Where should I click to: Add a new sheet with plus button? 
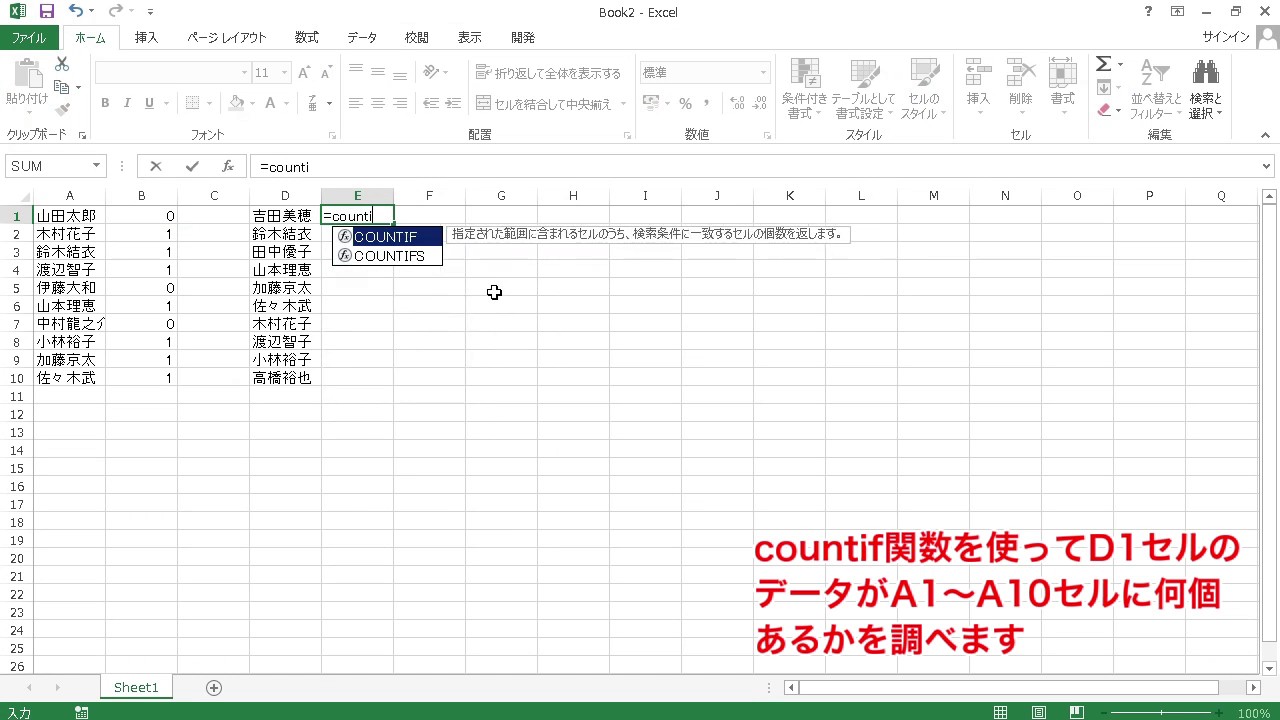click(x=213, y=687)
